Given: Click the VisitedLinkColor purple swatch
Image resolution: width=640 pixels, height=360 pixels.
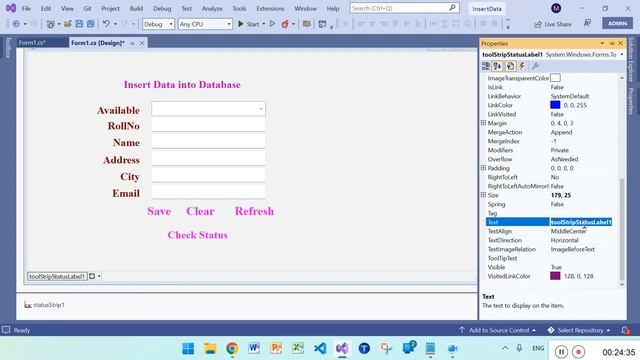Looking at the screenshot, I should tap(555, 276).
